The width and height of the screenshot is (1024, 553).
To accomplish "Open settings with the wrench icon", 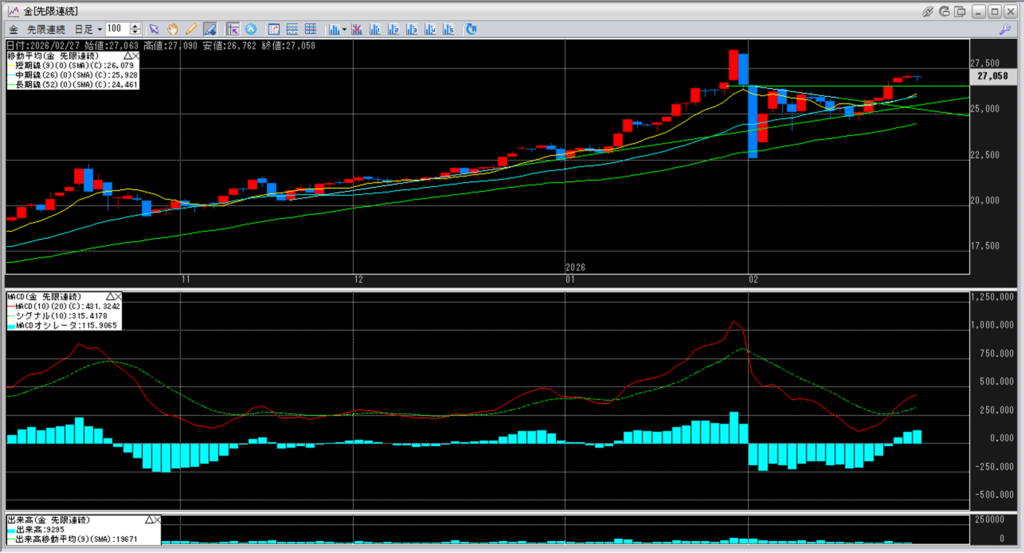I will pyautogui.click(x=1004, y=29).
